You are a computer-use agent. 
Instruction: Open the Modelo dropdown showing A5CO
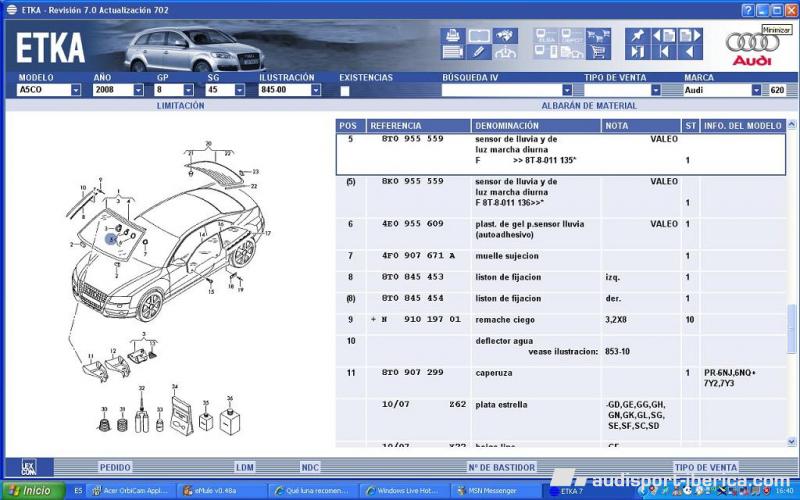[75, 90]
